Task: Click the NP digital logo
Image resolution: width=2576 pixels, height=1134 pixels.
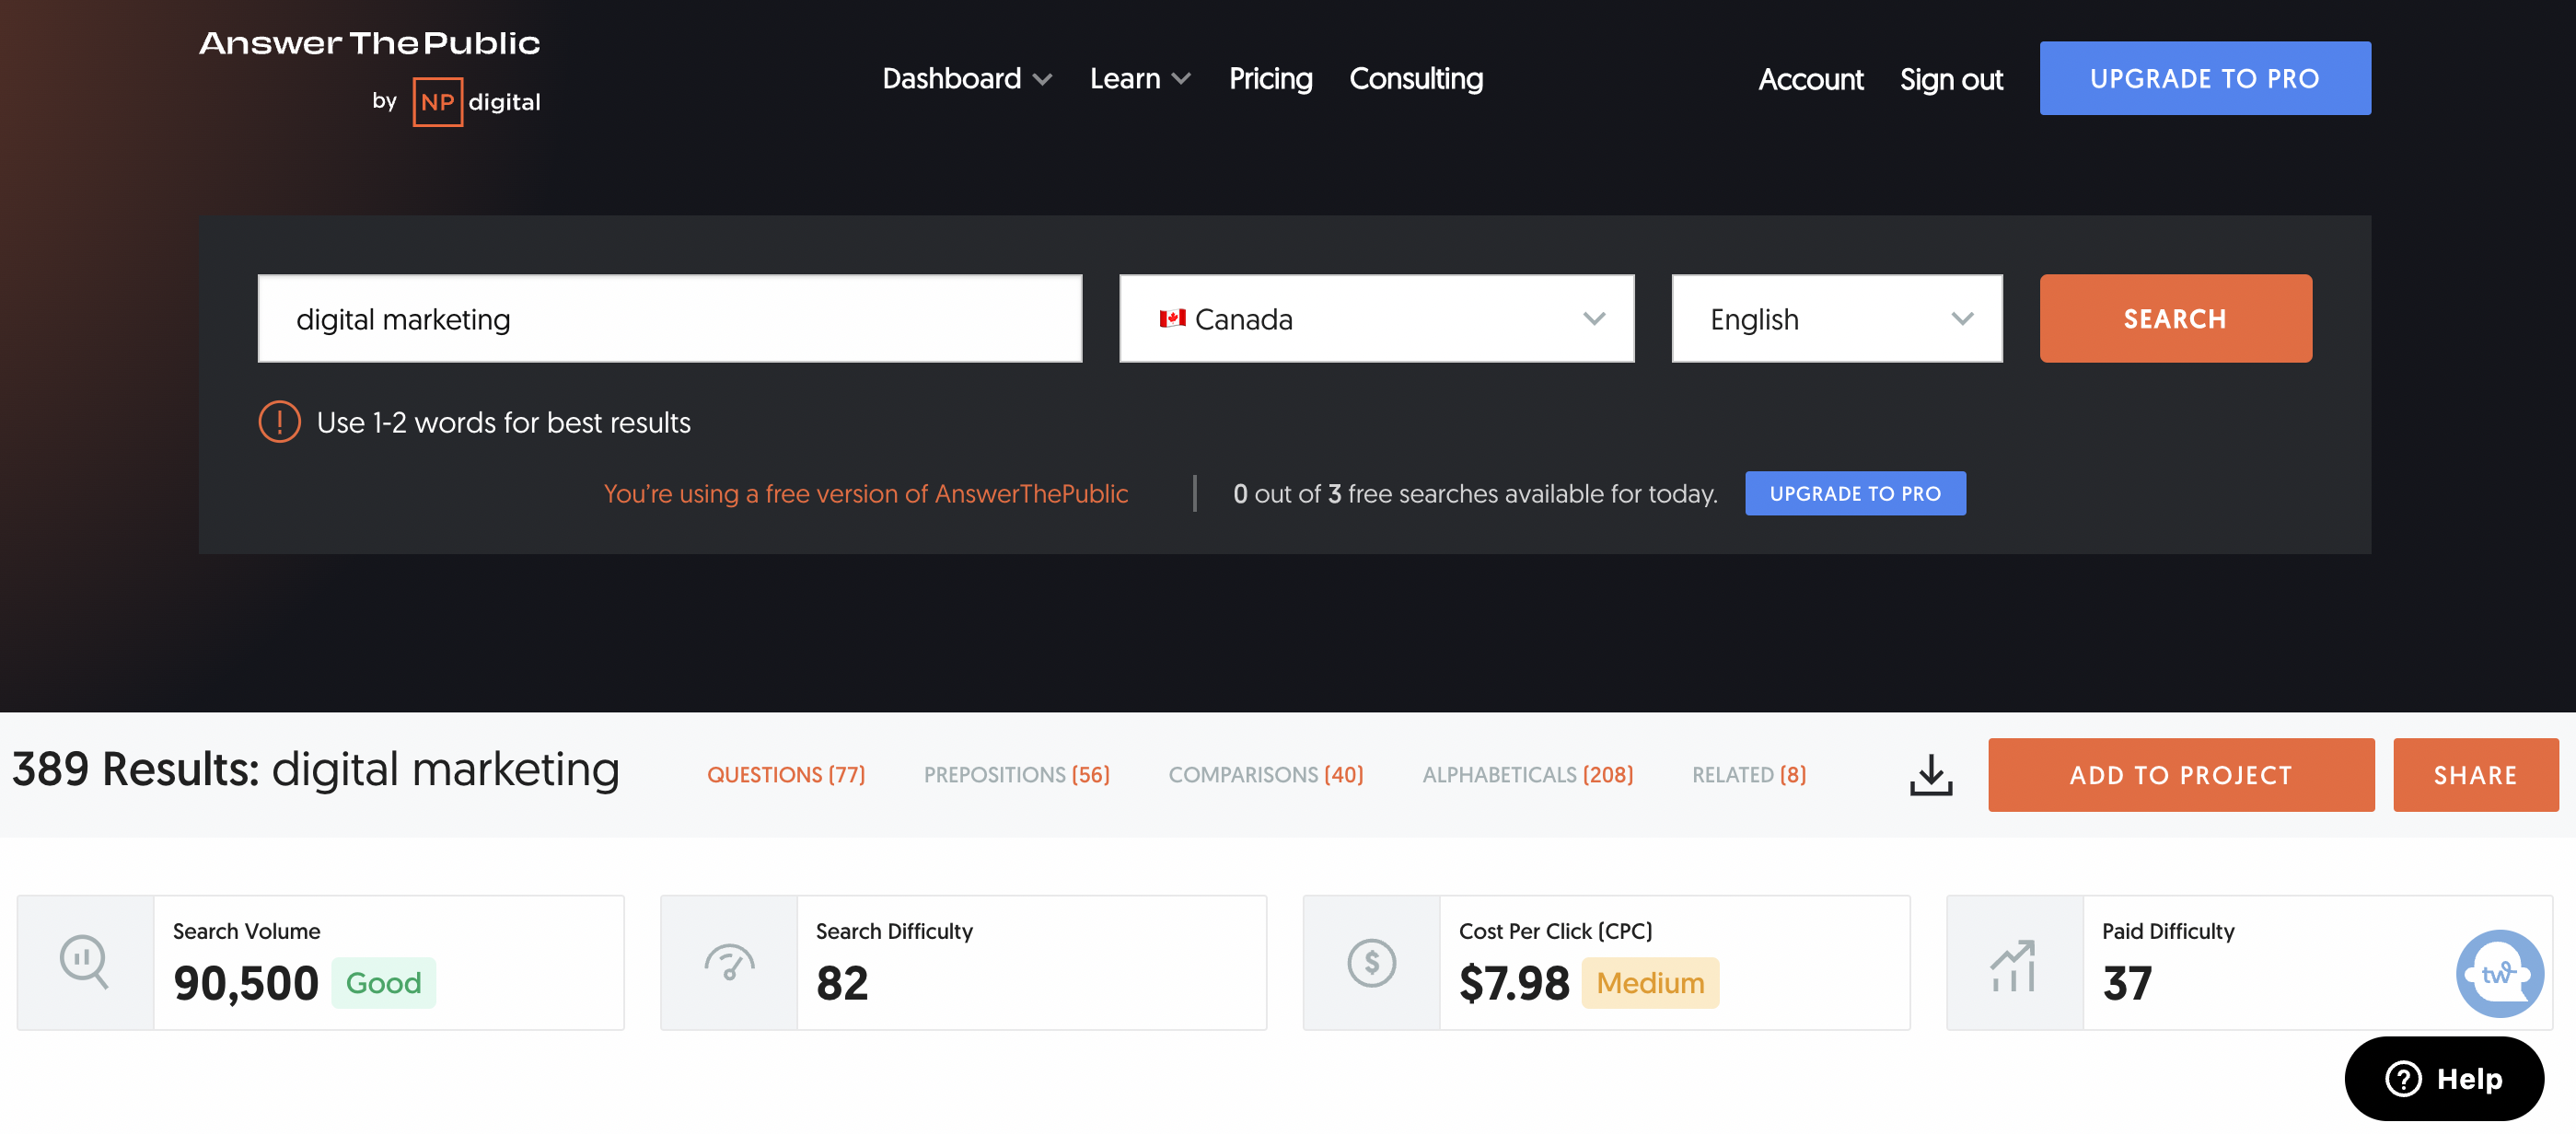Action: coord(476,102)
